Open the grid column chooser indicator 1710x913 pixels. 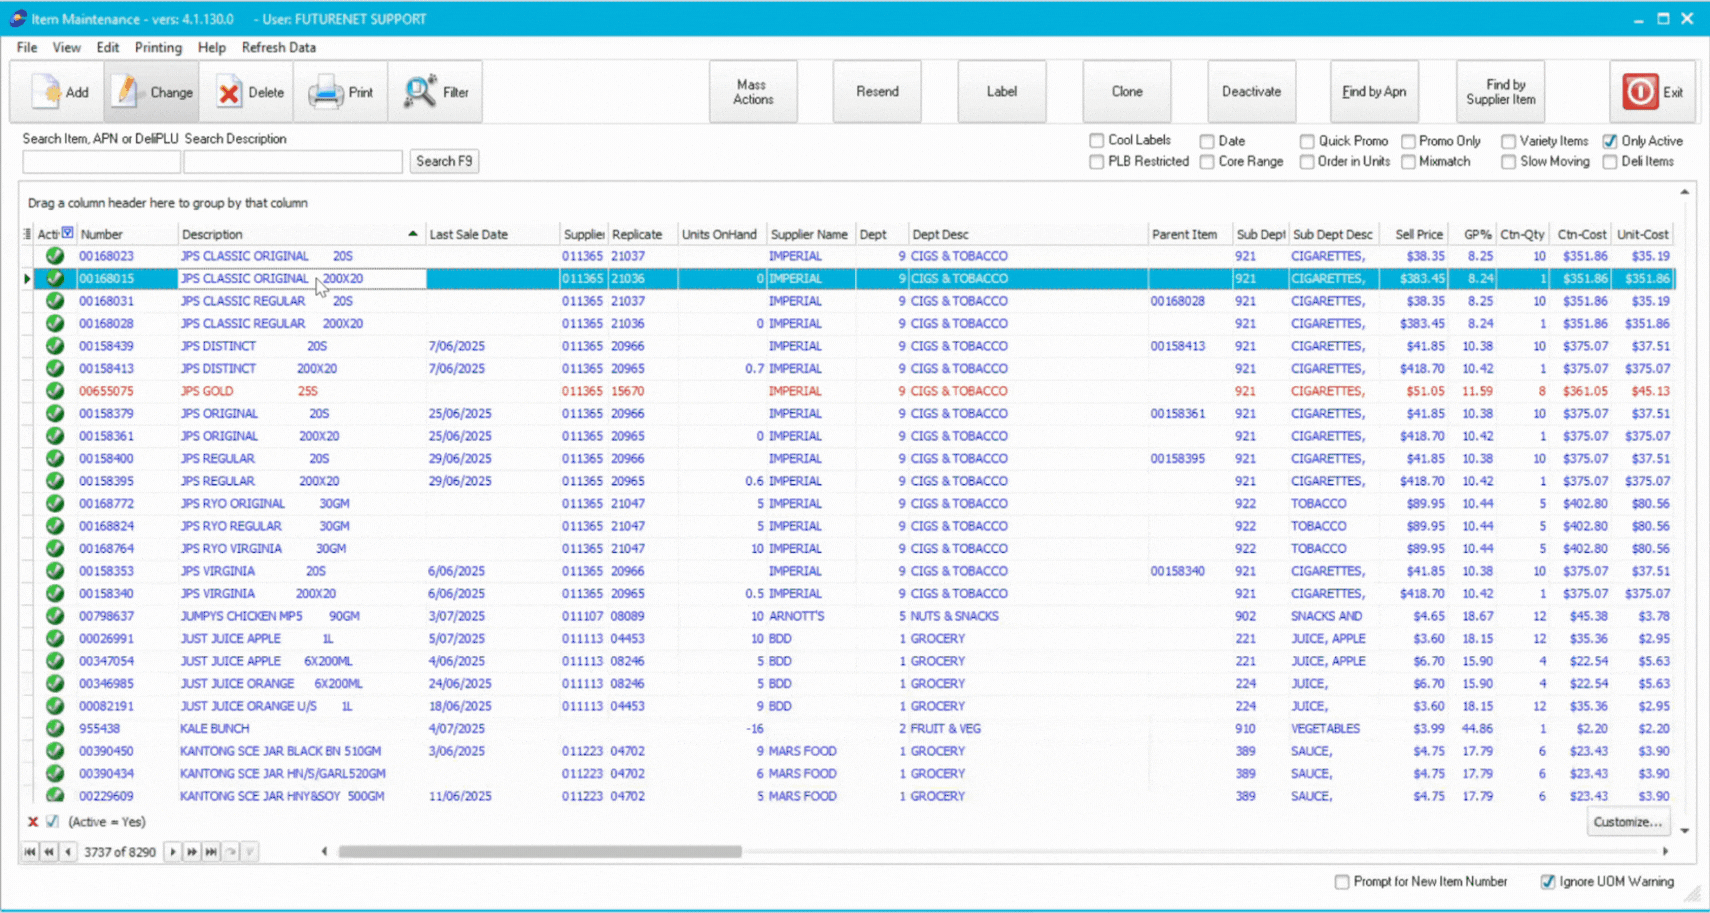click(27, 234)
